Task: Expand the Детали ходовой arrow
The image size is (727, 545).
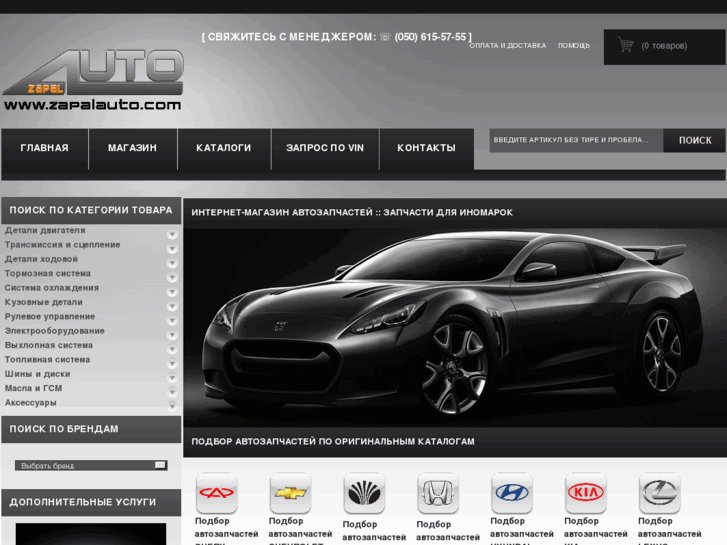Action: tap(172, 263)
